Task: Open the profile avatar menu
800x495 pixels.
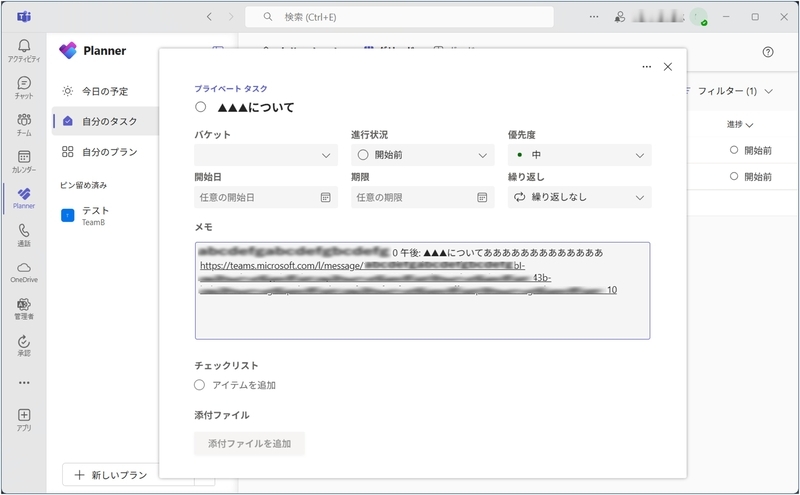Action: (x=698, y=17)
